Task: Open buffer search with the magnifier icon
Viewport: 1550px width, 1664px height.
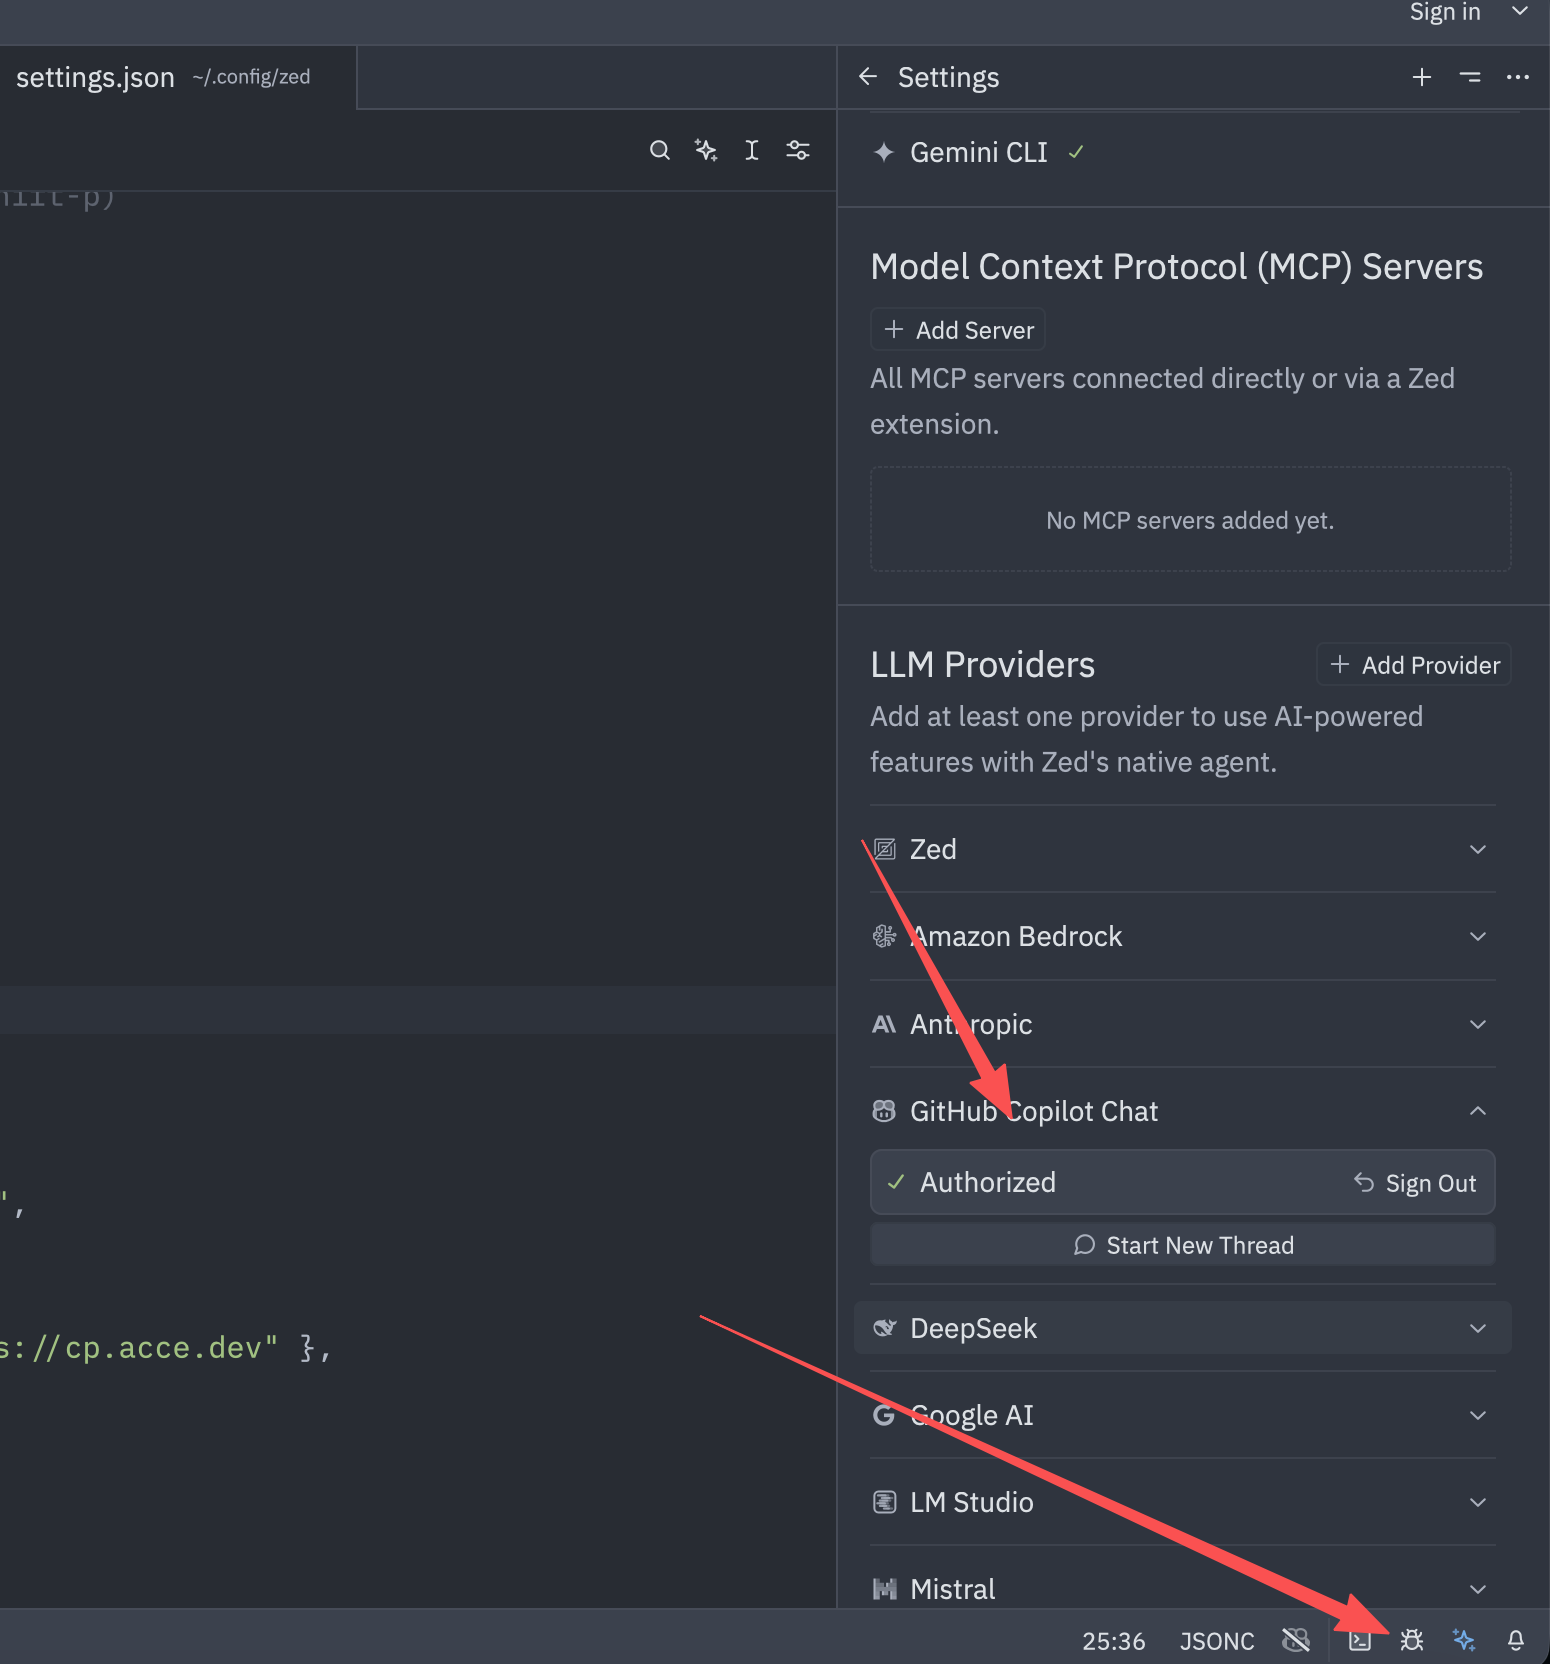Action: (x=659, y=150)
